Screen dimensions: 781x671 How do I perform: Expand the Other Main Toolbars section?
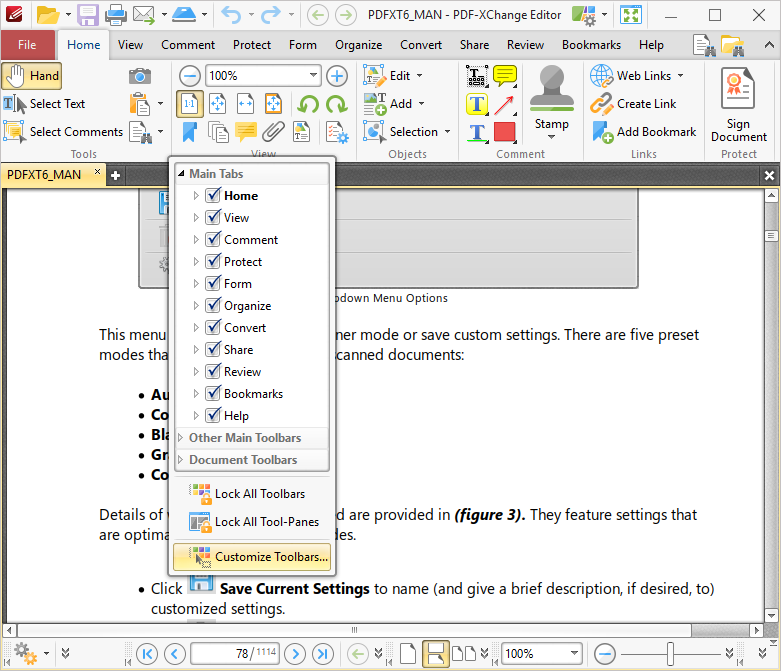coord(245,438)
